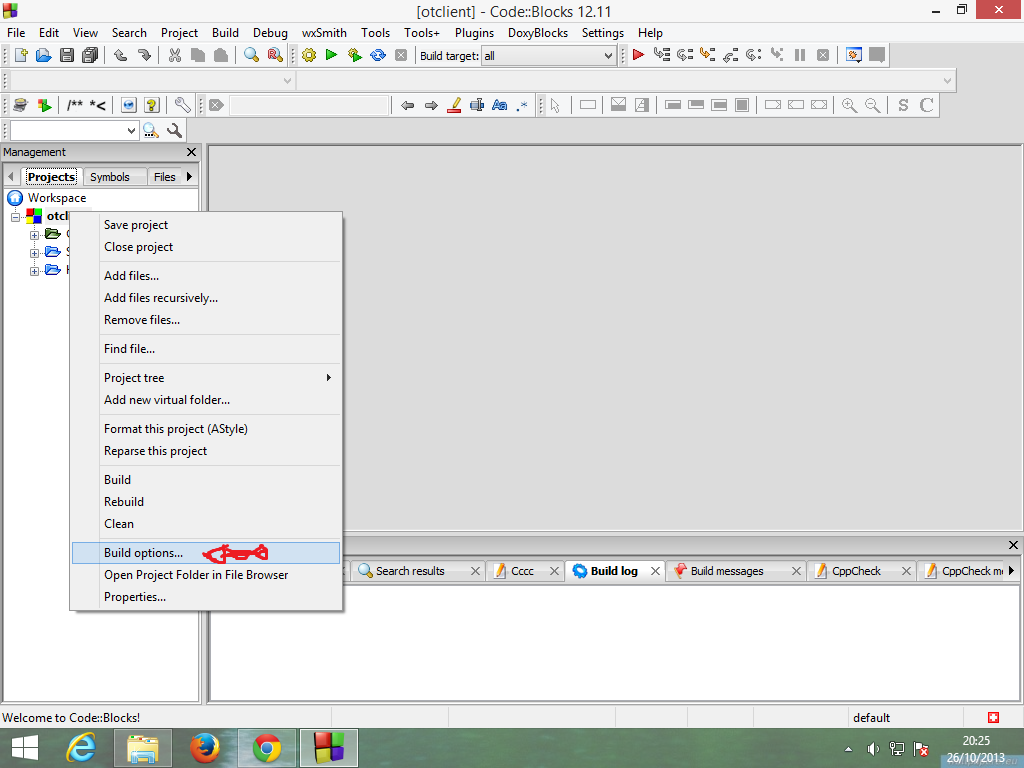Open the Find magnifier tool

click(x=251, y=56)
